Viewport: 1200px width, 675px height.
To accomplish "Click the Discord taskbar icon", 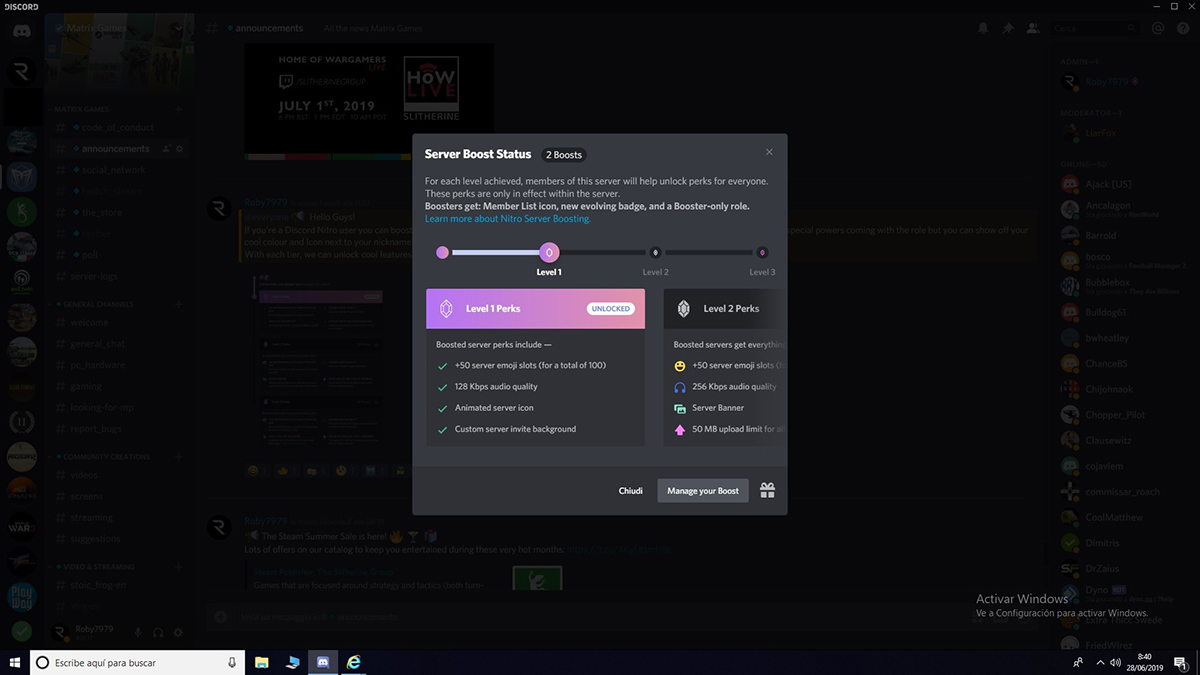I will point(323,662).
